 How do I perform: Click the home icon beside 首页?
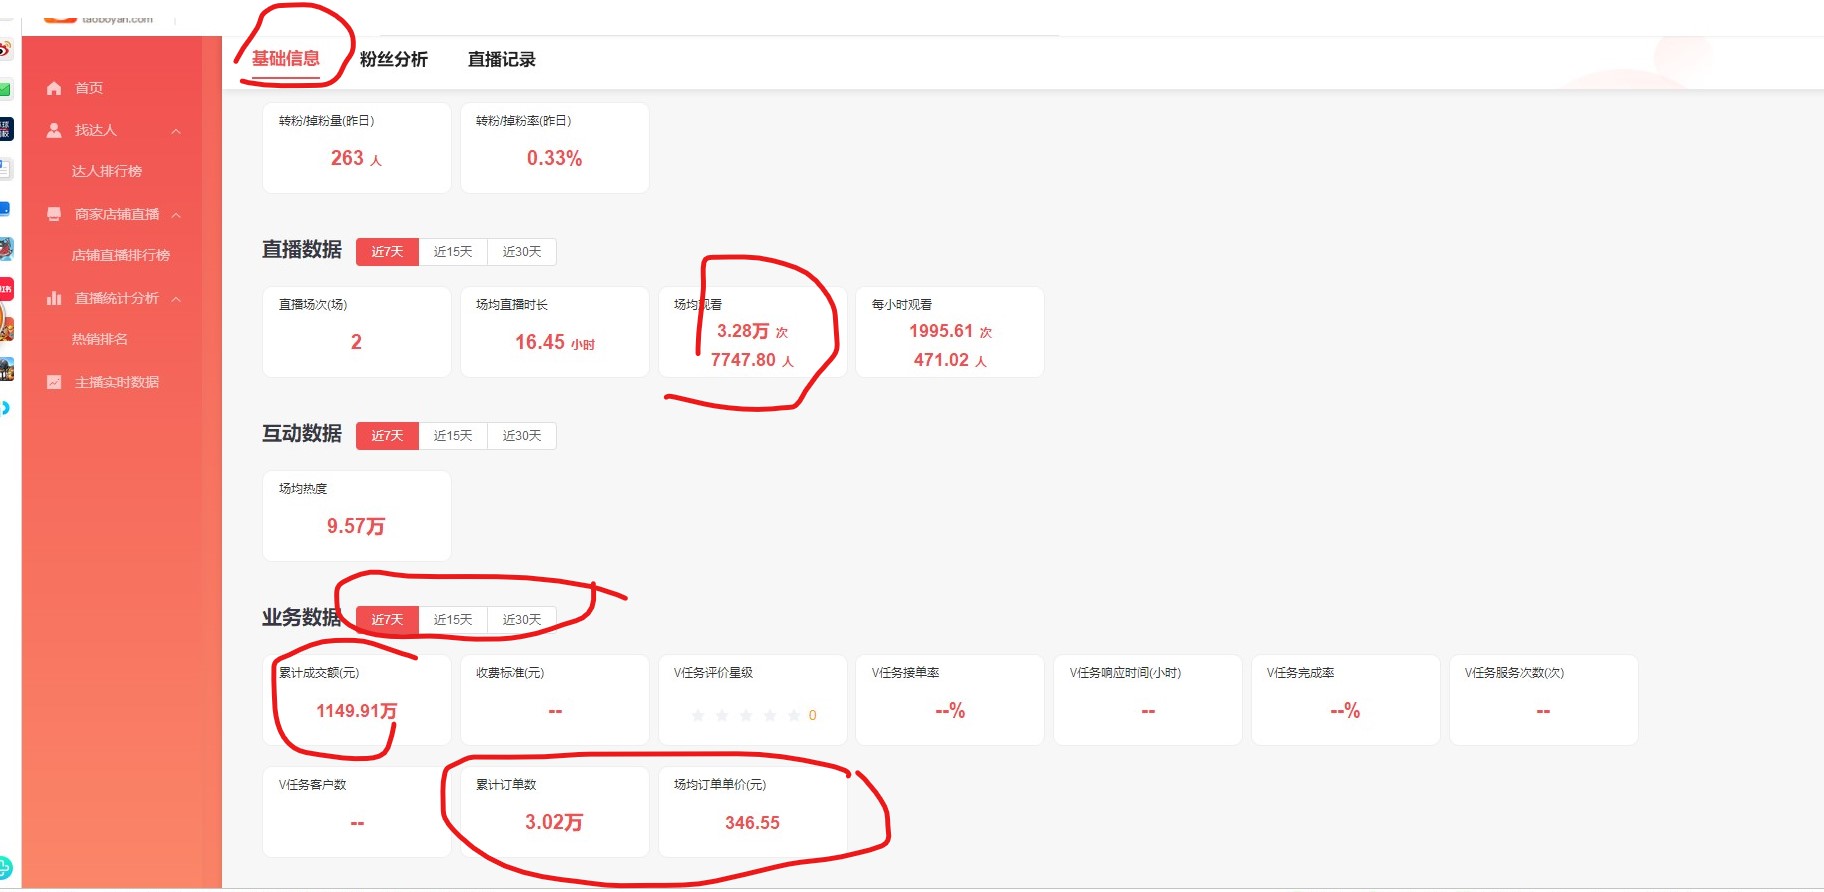54,88
